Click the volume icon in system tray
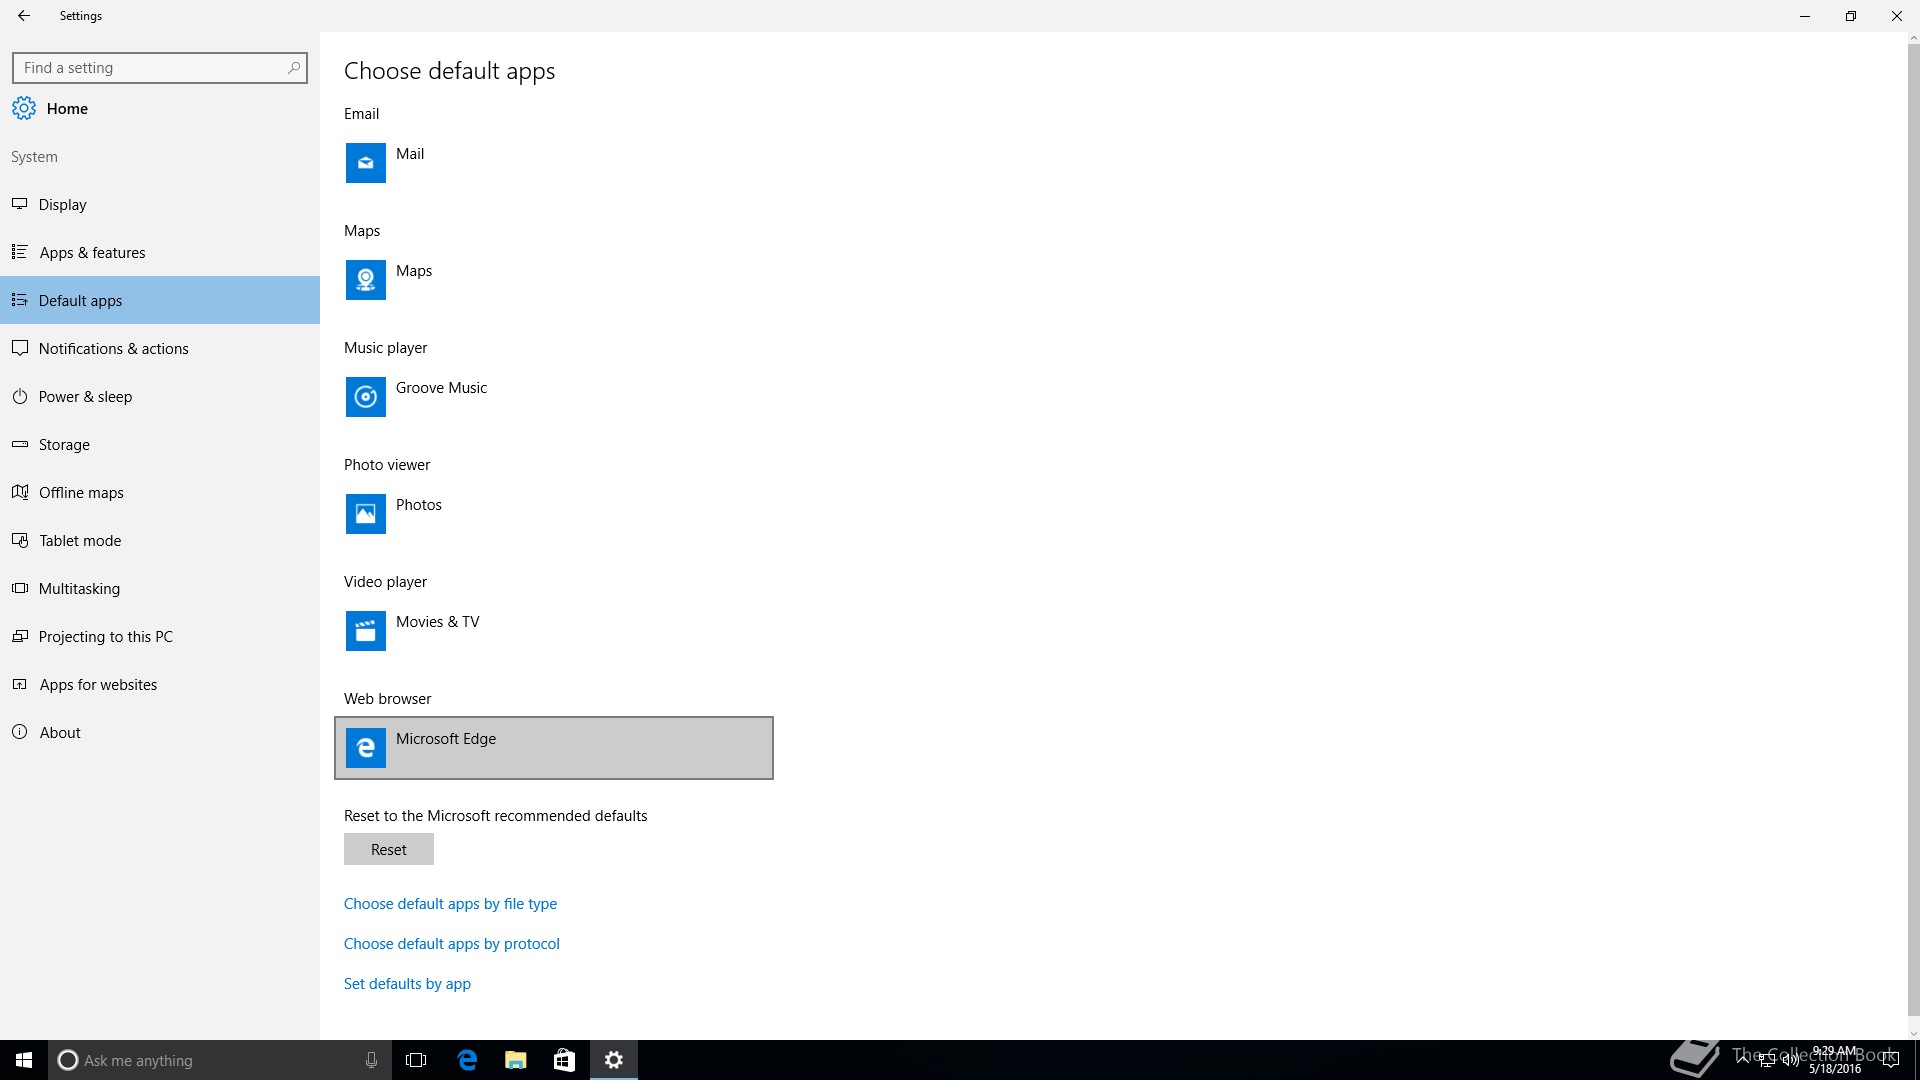This screenshot has width=1920, height=1080. (1789, 1060)
